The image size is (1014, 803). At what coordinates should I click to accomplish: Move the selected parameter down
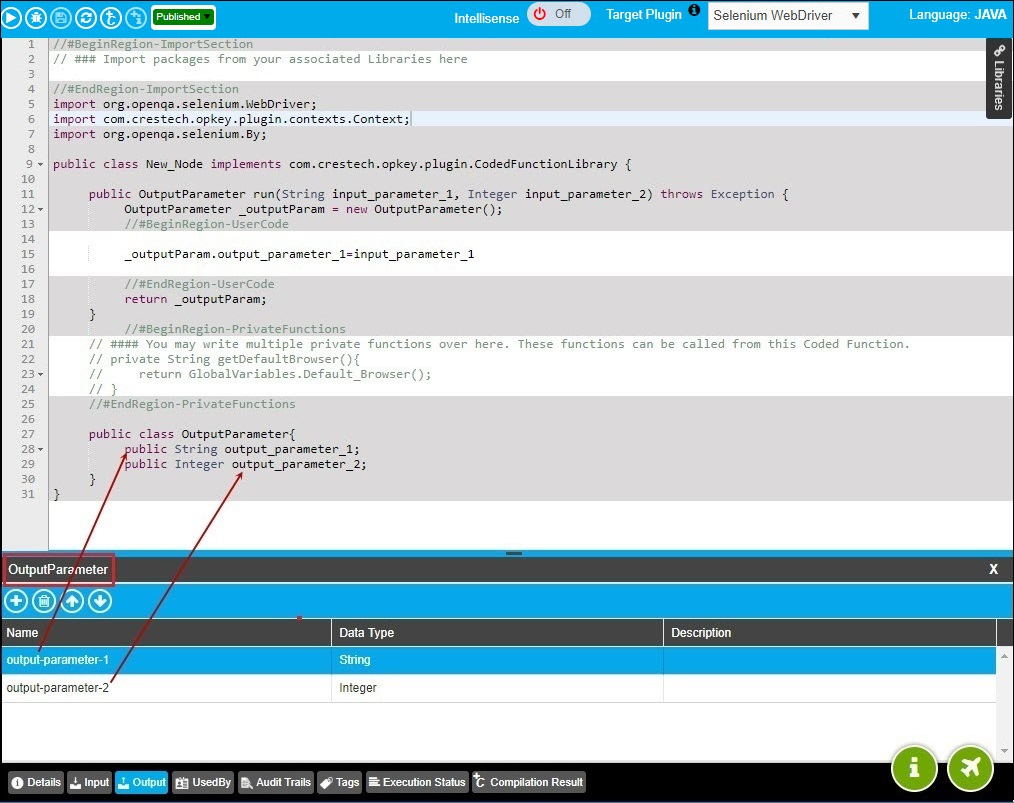(100, 601)
